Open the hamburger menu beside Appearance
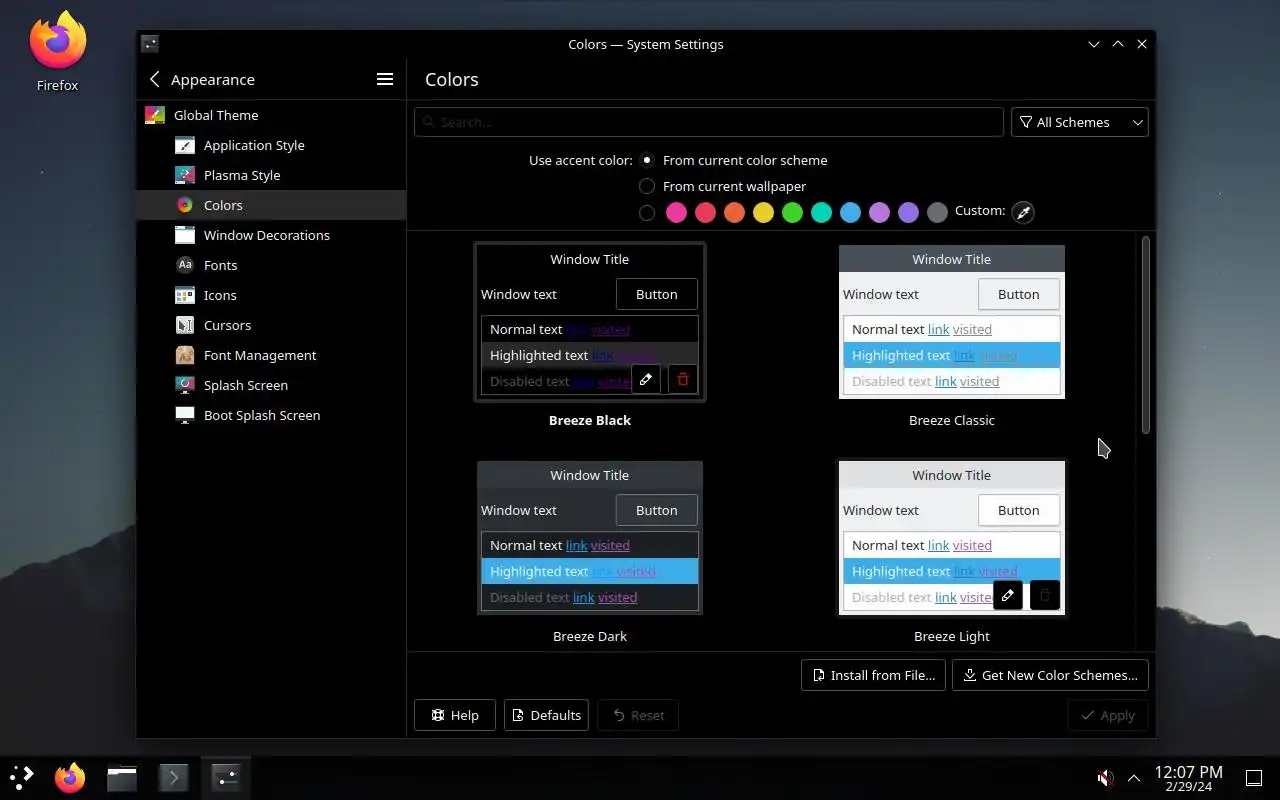The height and width of the screenshot is (800, 1280). (385, 79)
